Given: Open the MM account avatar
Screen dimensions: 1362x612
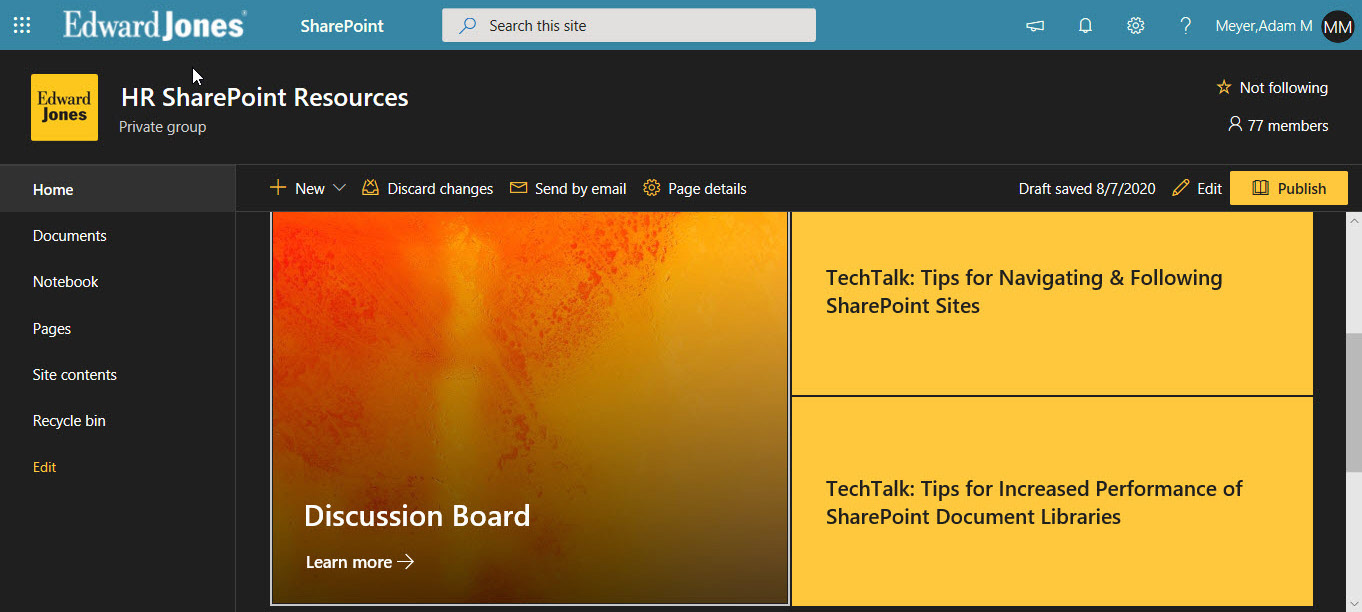Looking at the screenshot, I should pos(1338,27).
